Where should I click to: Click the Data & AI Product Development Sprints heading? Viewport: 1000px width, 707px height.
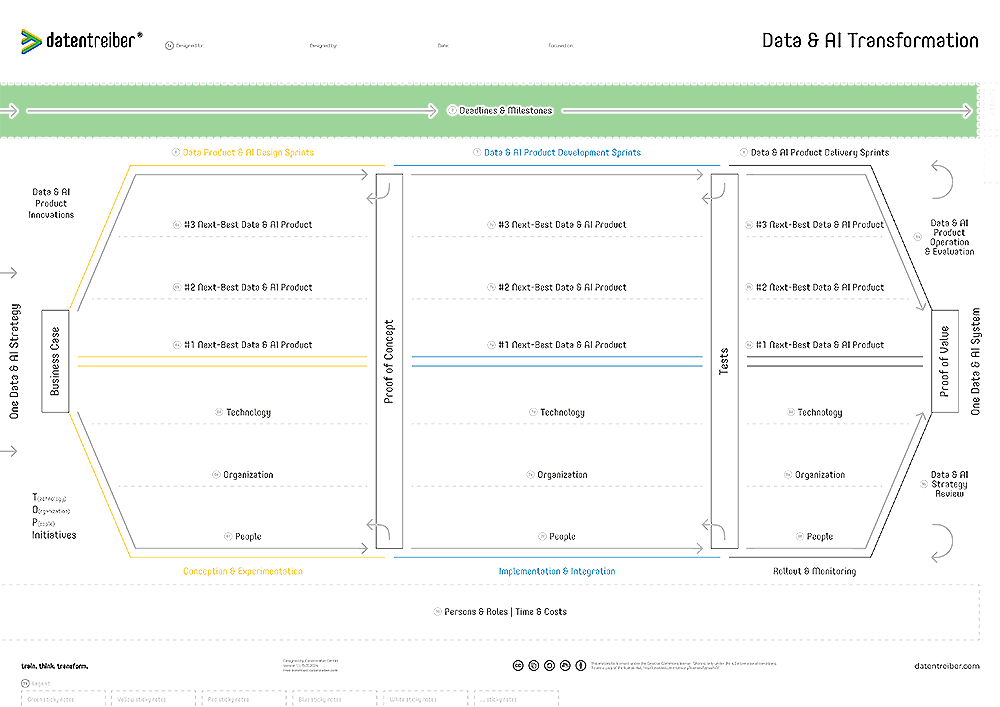(562, 152)
